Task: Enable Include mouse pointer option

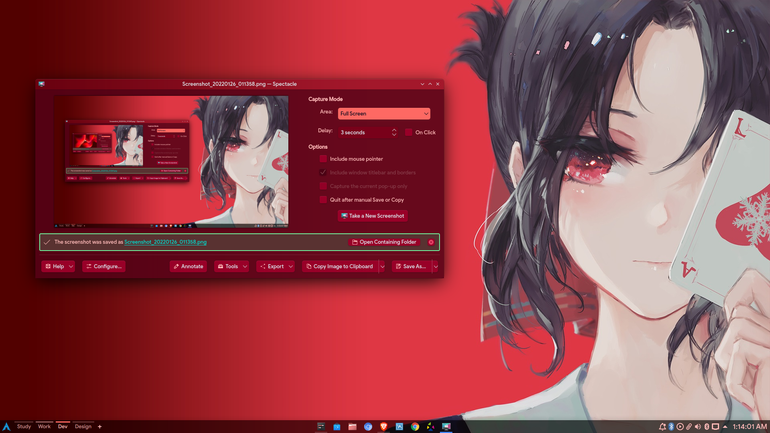Action: pyautogui.click(x=323, y=159)
